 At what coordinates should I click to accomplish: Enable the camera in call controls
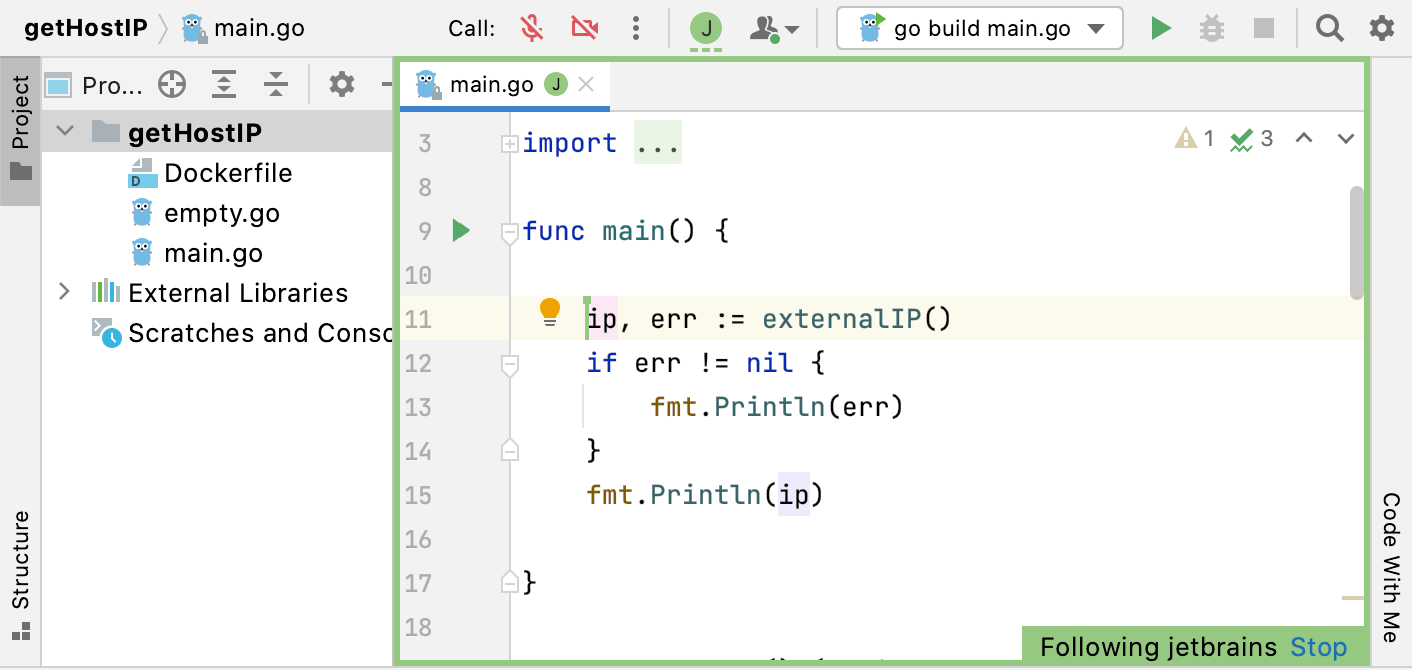[584, 29]
